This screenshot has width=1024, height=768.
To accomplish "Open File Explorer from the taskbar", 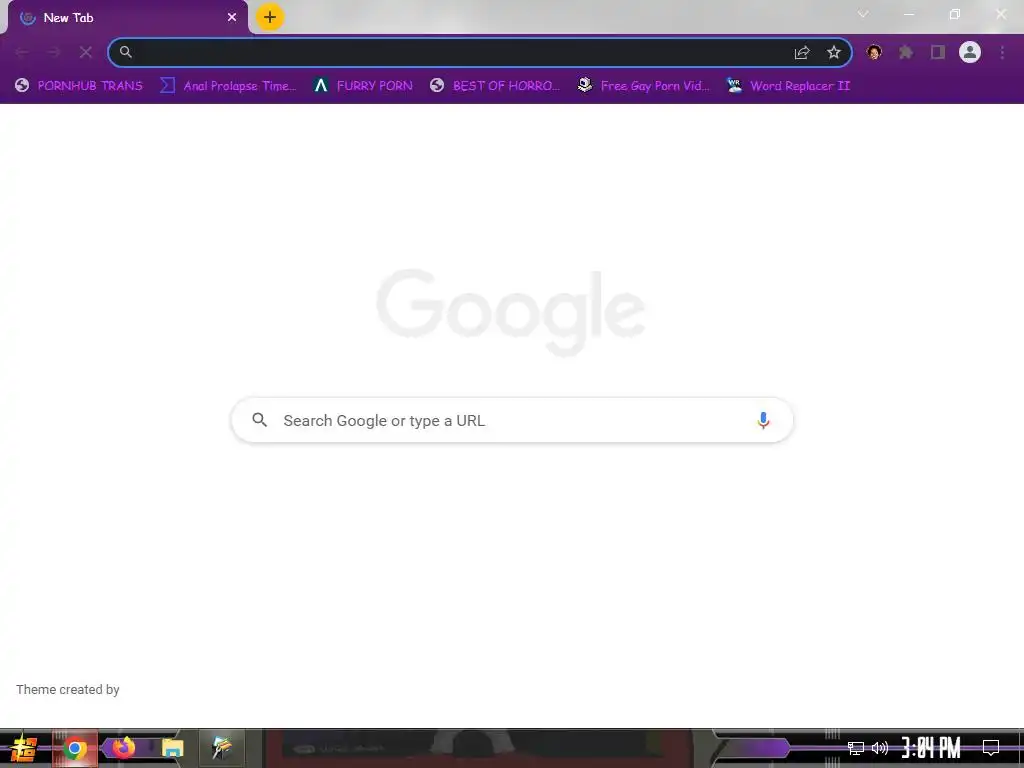I will [172, 748].
